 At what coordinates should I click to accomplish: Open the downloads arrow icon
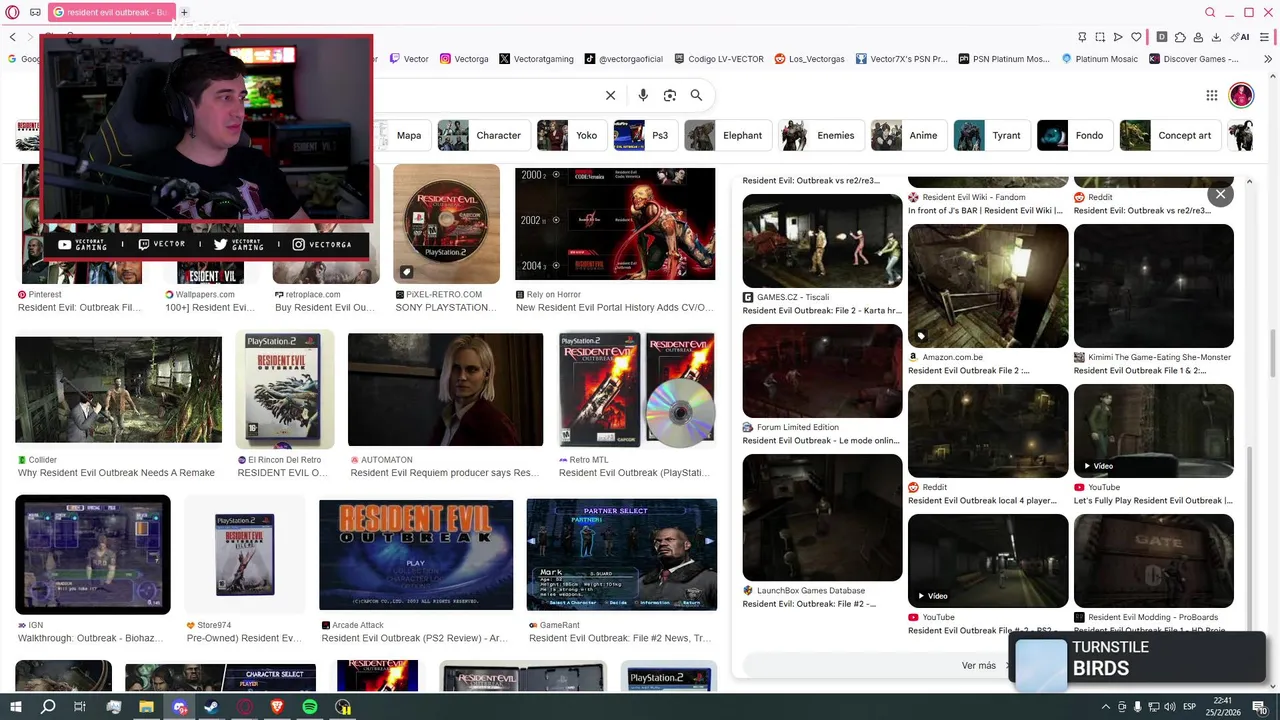click(1216, 37)
